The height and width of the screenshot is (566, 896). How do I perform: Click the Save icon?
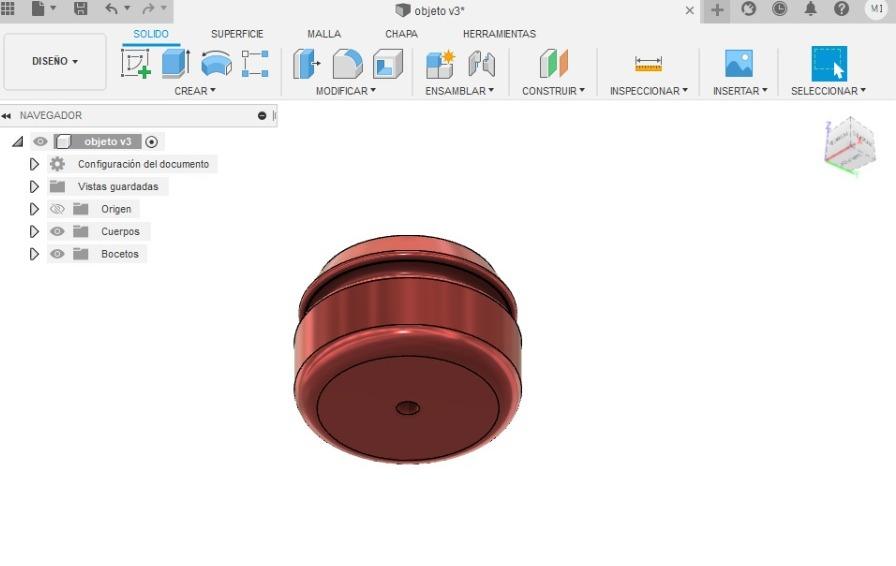point(81,8)
